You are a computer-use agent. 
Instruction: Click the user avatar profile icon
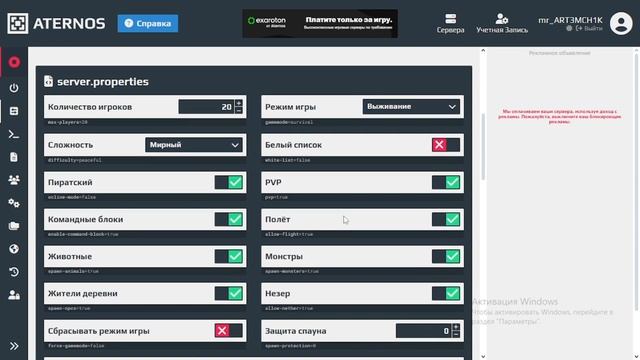point(621,23)
